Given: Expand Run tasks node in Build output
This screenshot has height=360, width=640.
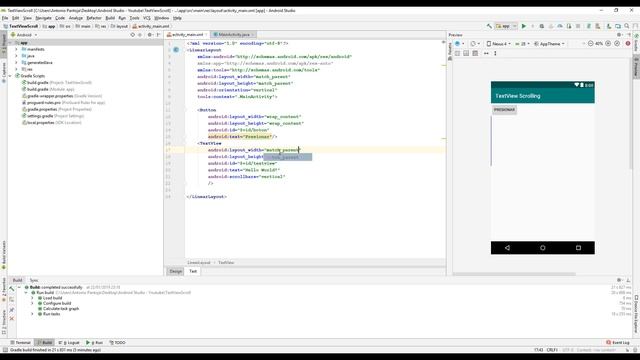Looking at the screenshot, I should pyautogui.click(x=33, y=314).
